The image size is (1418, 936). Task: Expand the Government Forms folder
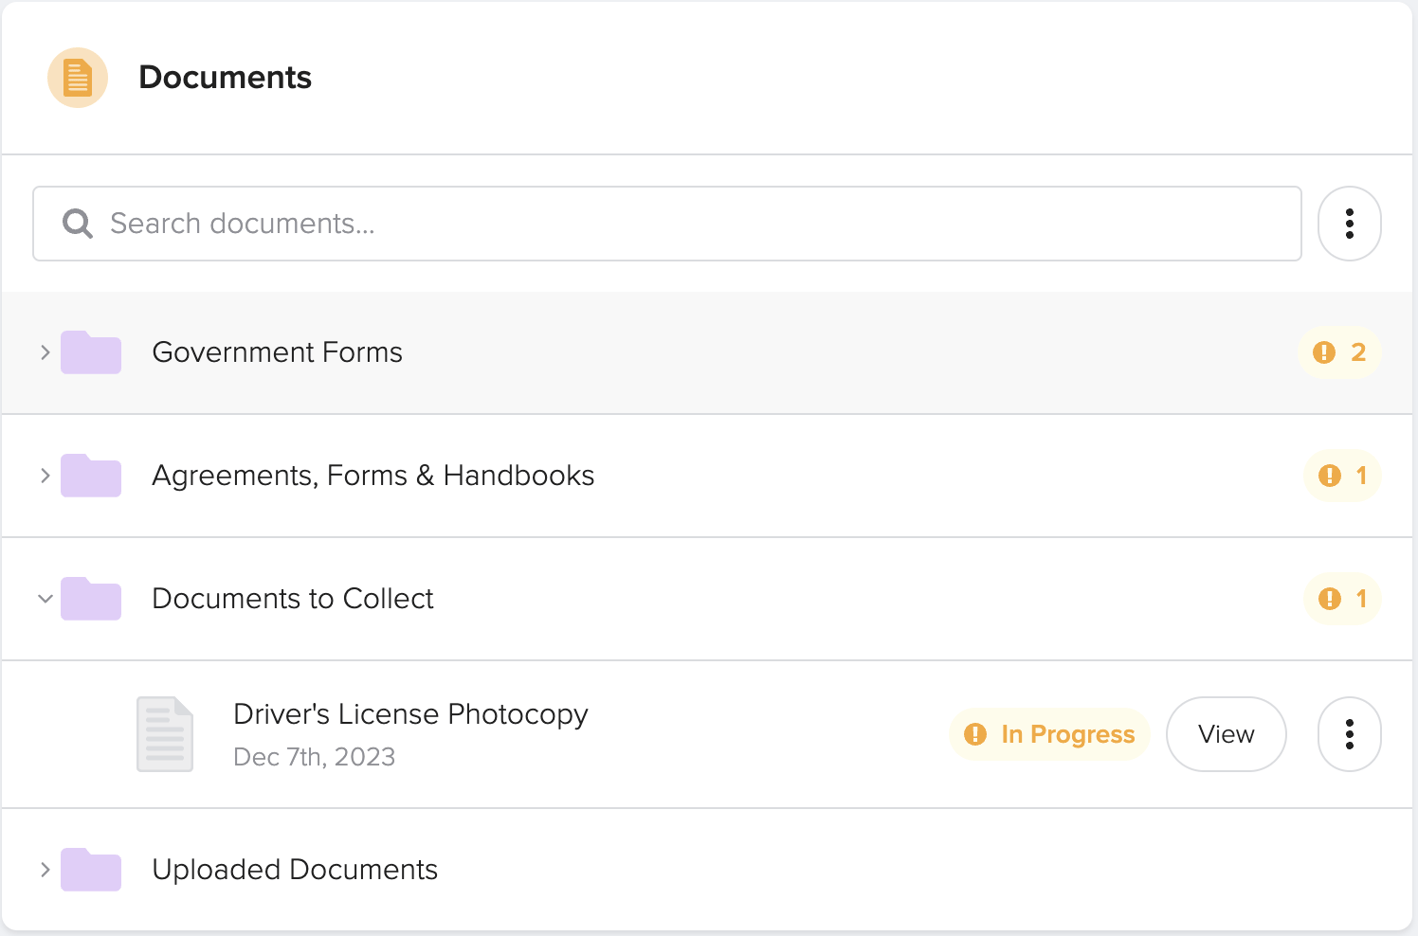(44, 352)
